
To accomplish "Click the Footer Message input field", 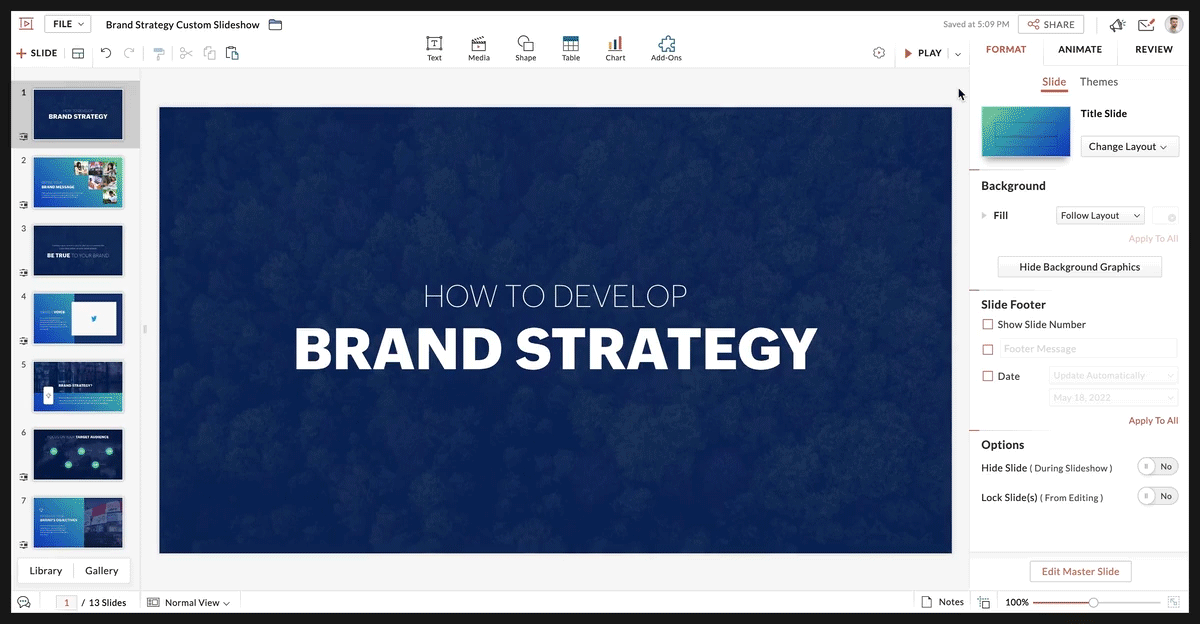I will tap(1088, 349).
